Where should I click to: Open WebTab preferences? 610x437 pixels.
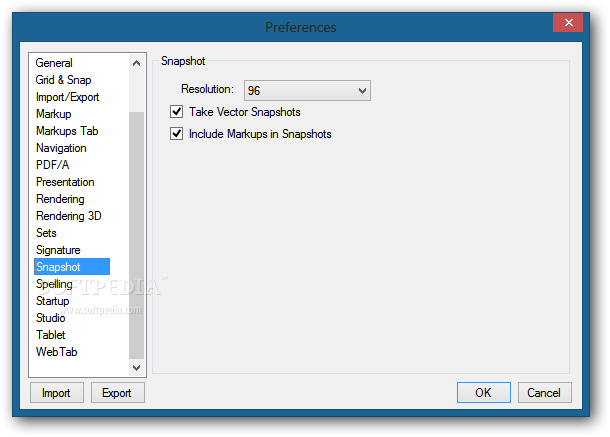point(57,352)
